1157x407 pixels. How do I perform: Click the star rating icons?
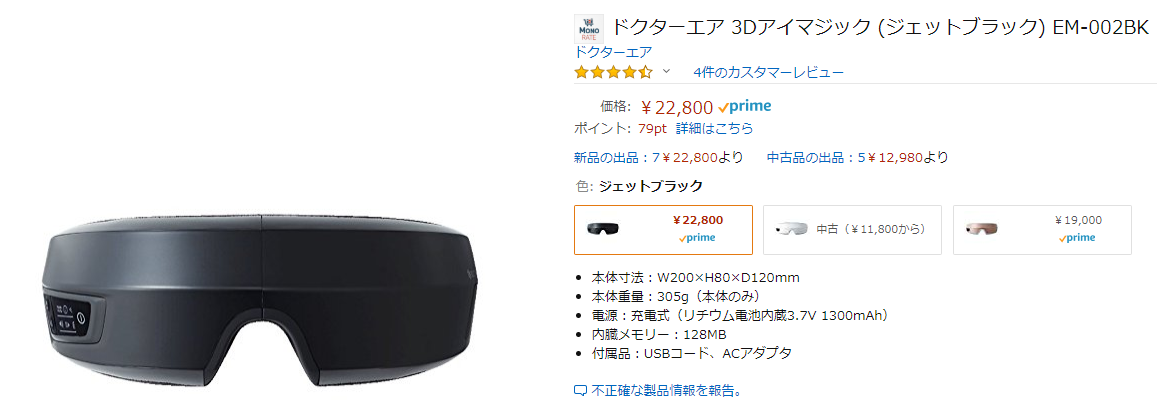click(613, 72)
